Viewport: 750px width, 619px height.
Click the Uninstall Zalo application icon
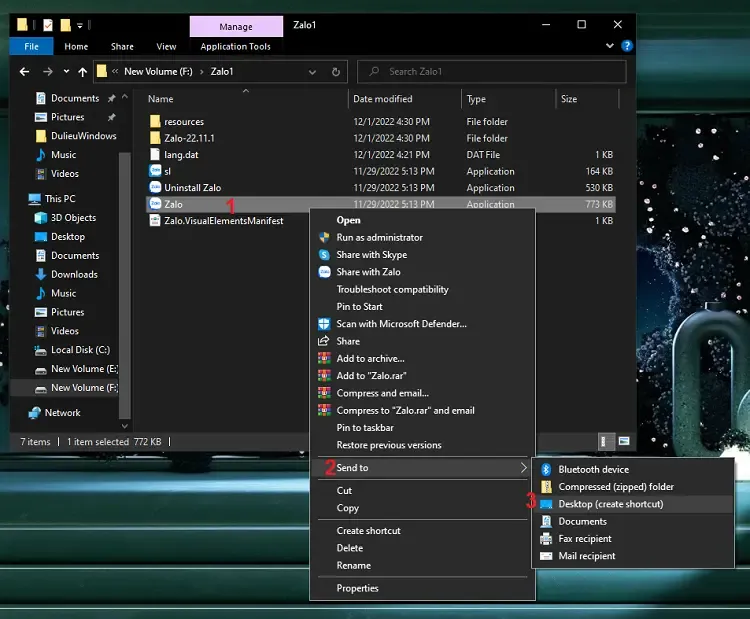[x=155, y=188]
